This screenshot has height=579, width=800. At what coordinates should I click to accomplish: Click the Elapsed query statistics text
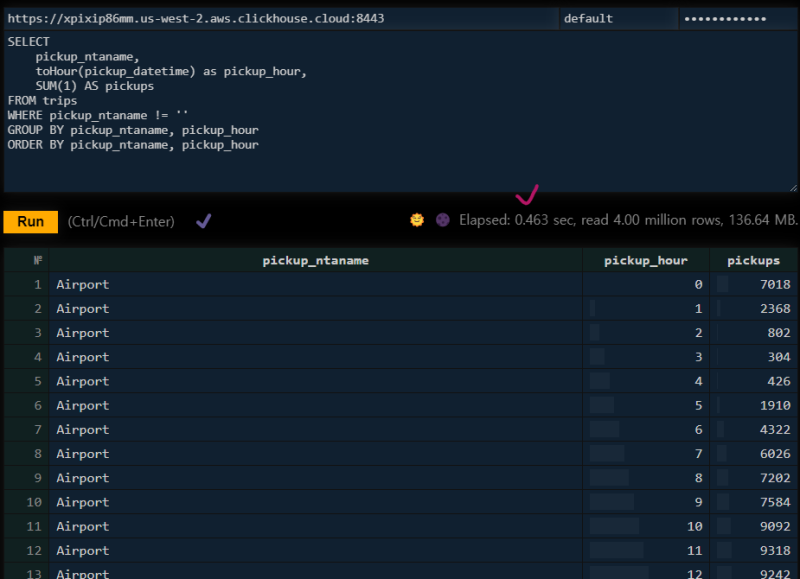(x=628, y=220)
